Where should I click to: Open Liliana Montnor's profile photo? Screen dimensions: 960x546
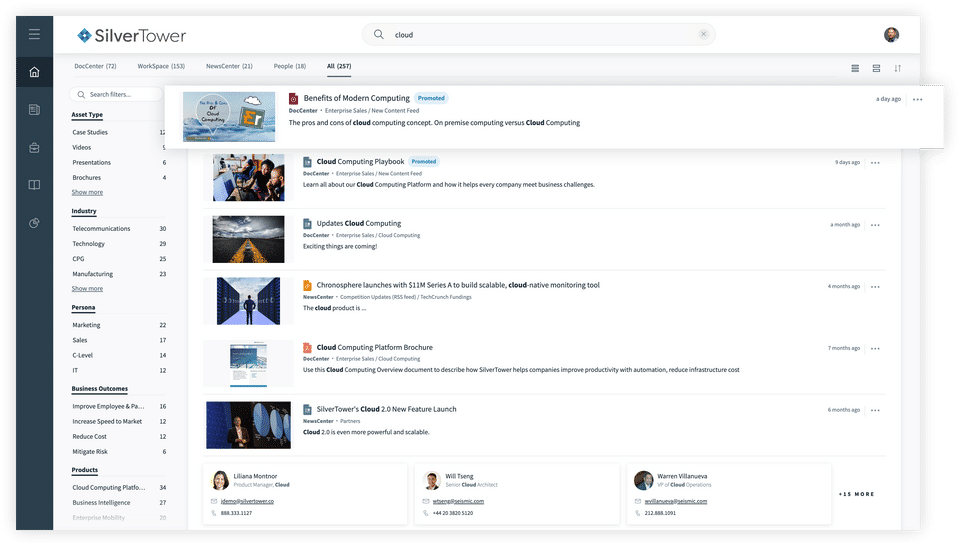[x=220, y=481]
